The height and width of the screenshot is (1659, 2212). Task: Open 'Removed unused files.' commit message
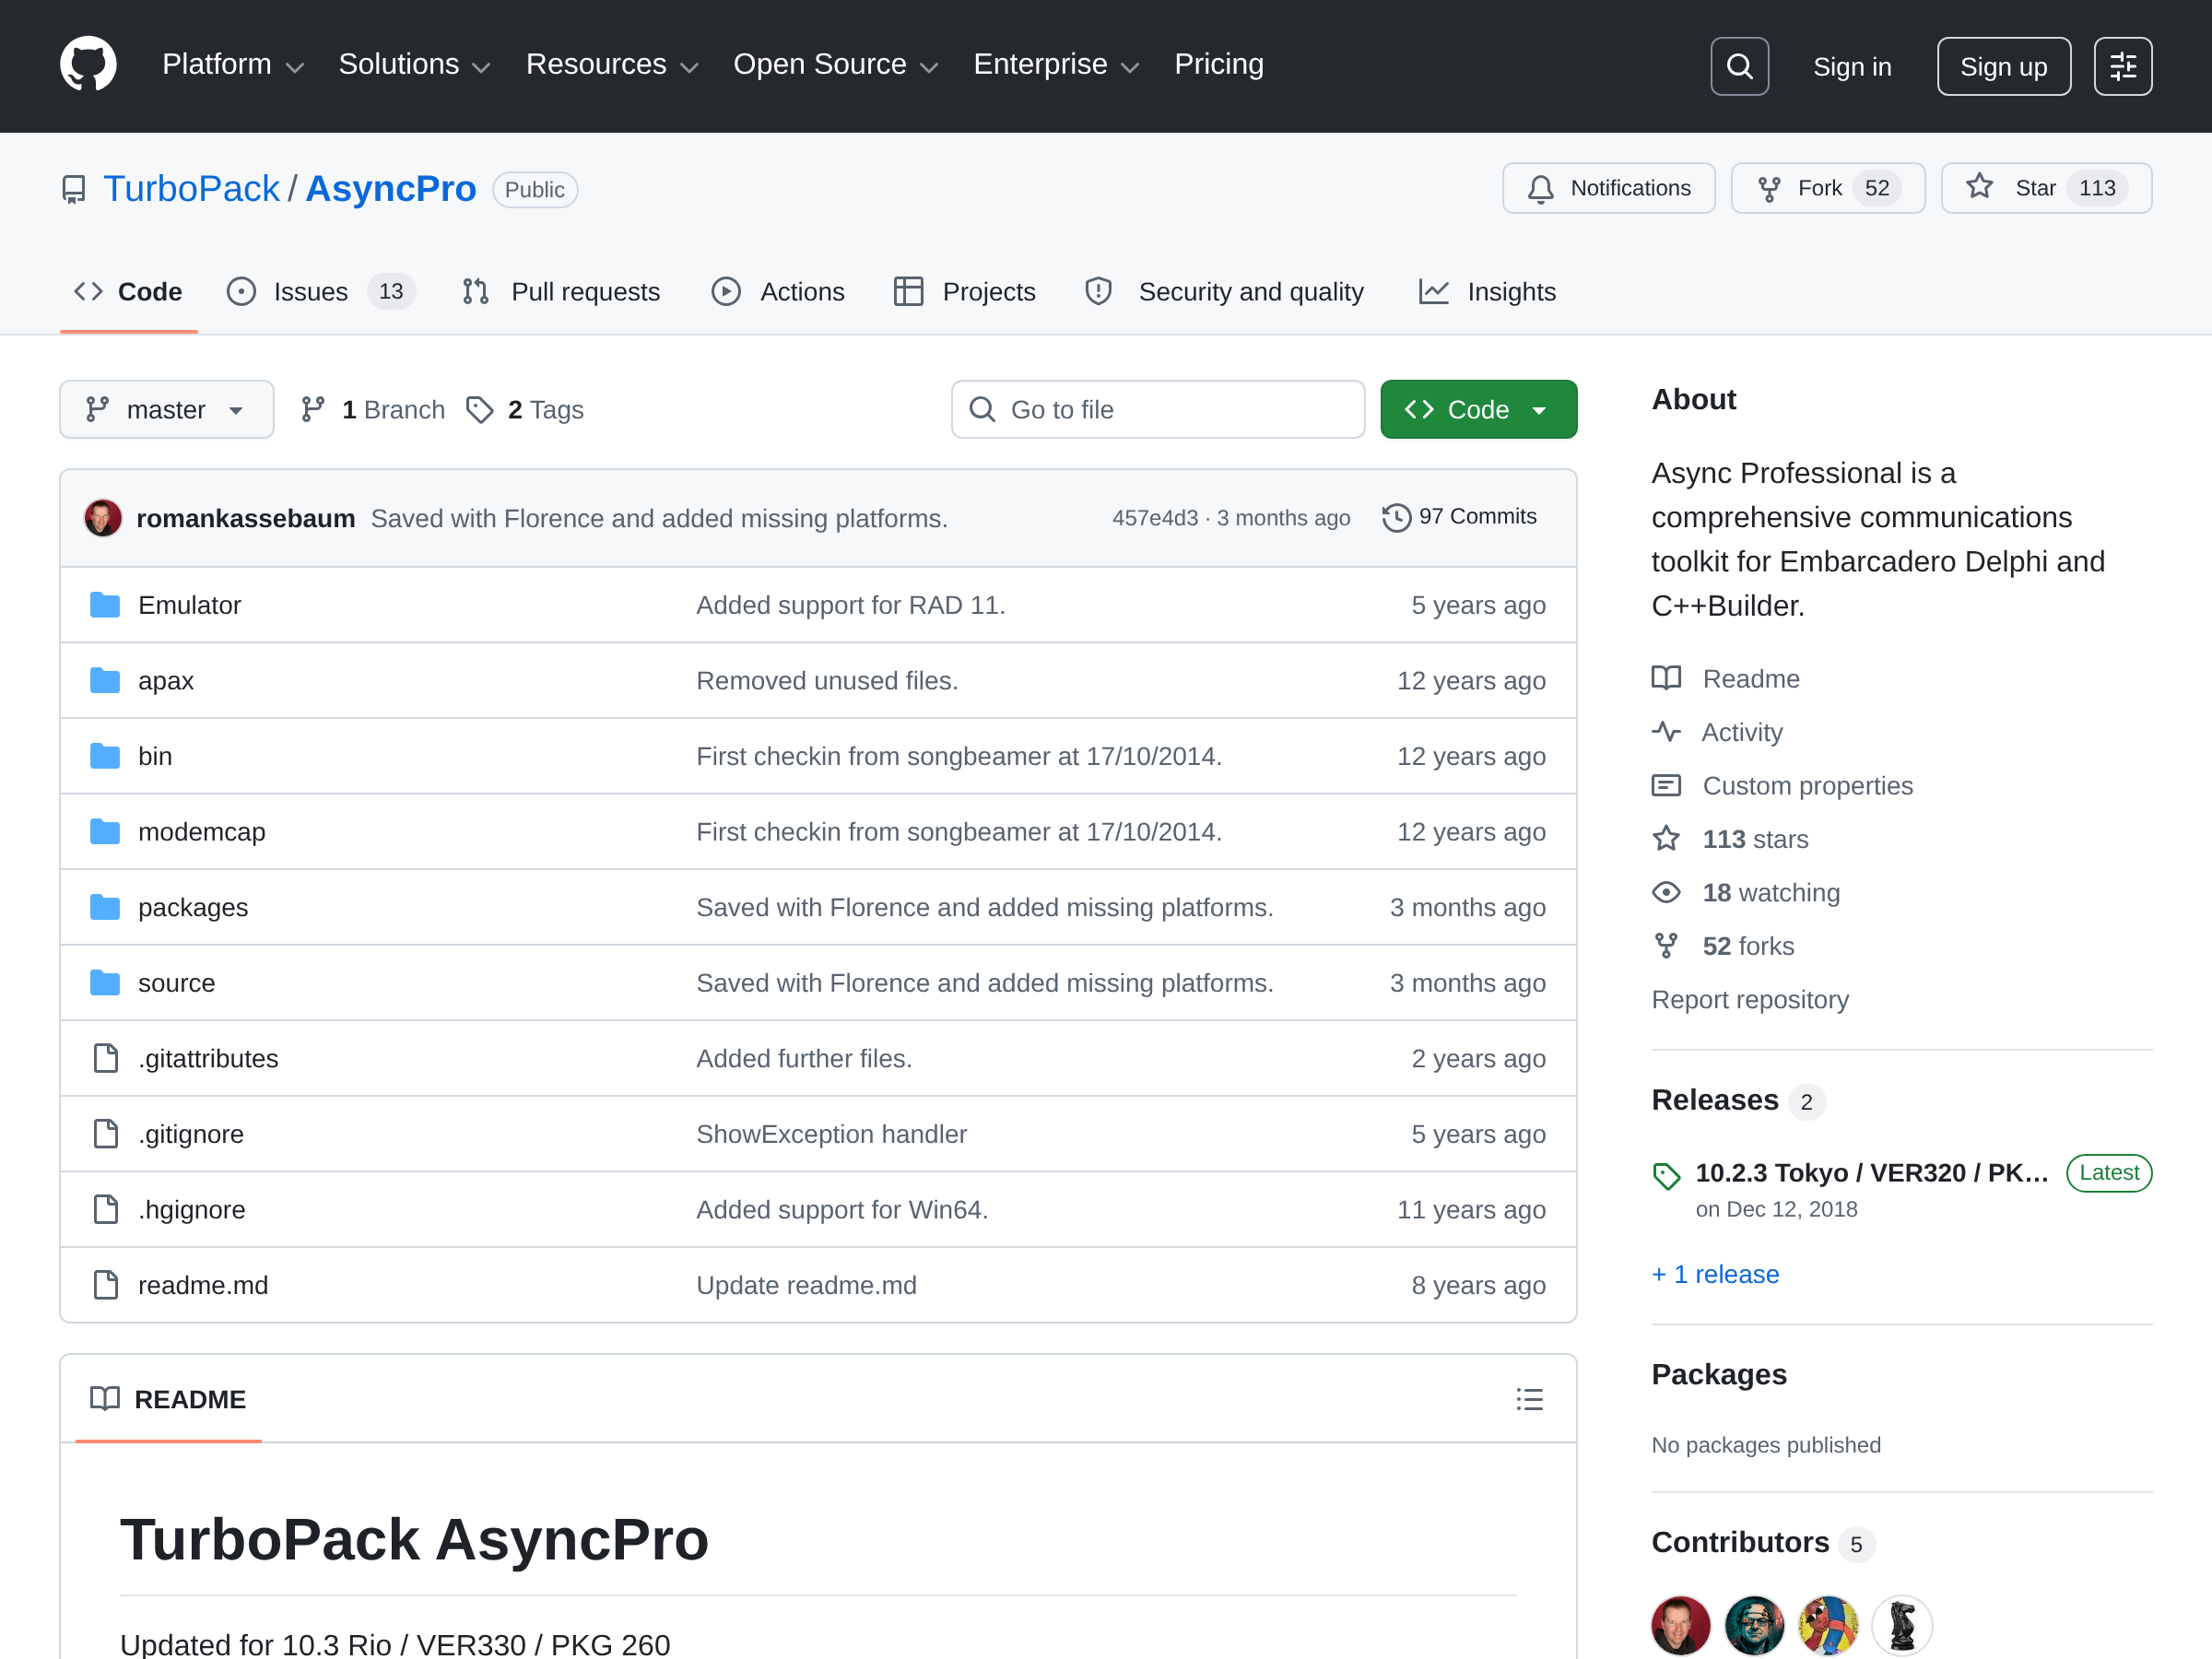click(827, 680)
